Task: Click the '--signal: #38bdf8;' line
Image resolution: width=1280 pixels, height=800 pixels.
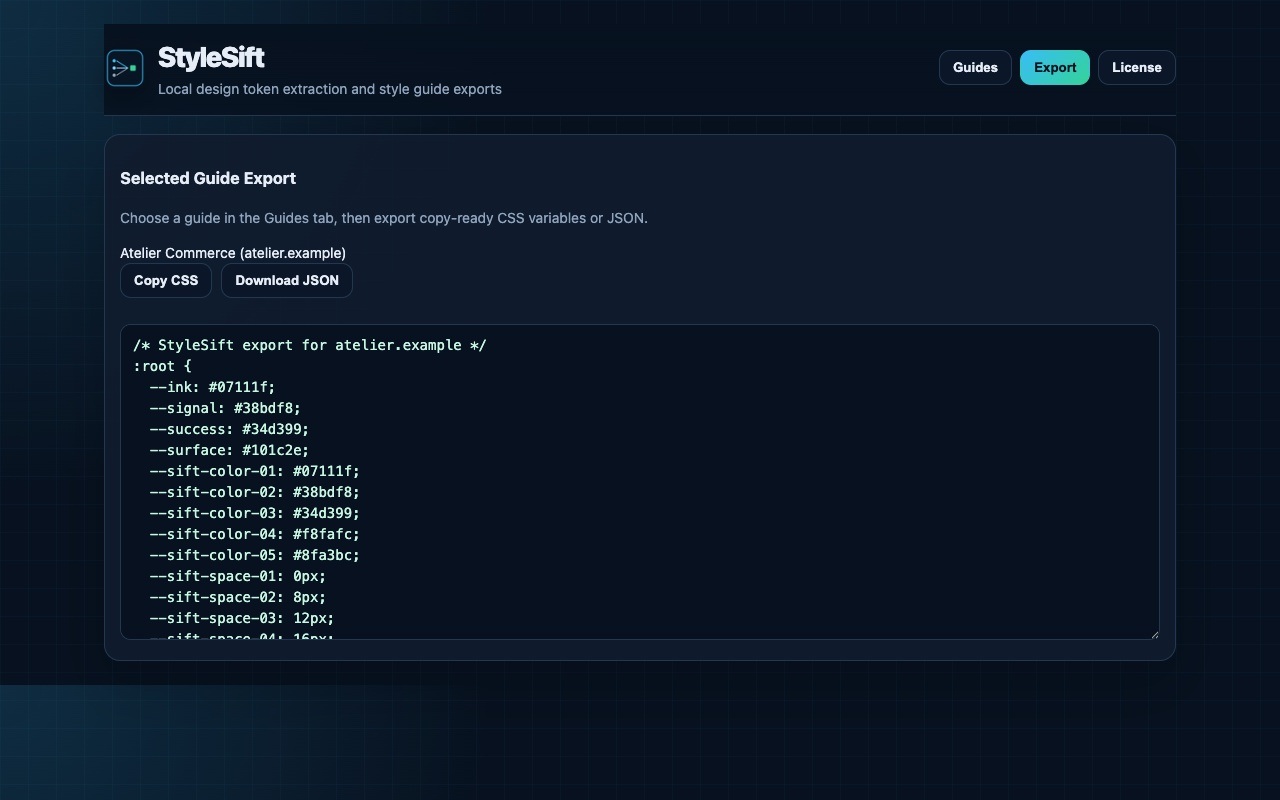Action: (x=225, y=408)
